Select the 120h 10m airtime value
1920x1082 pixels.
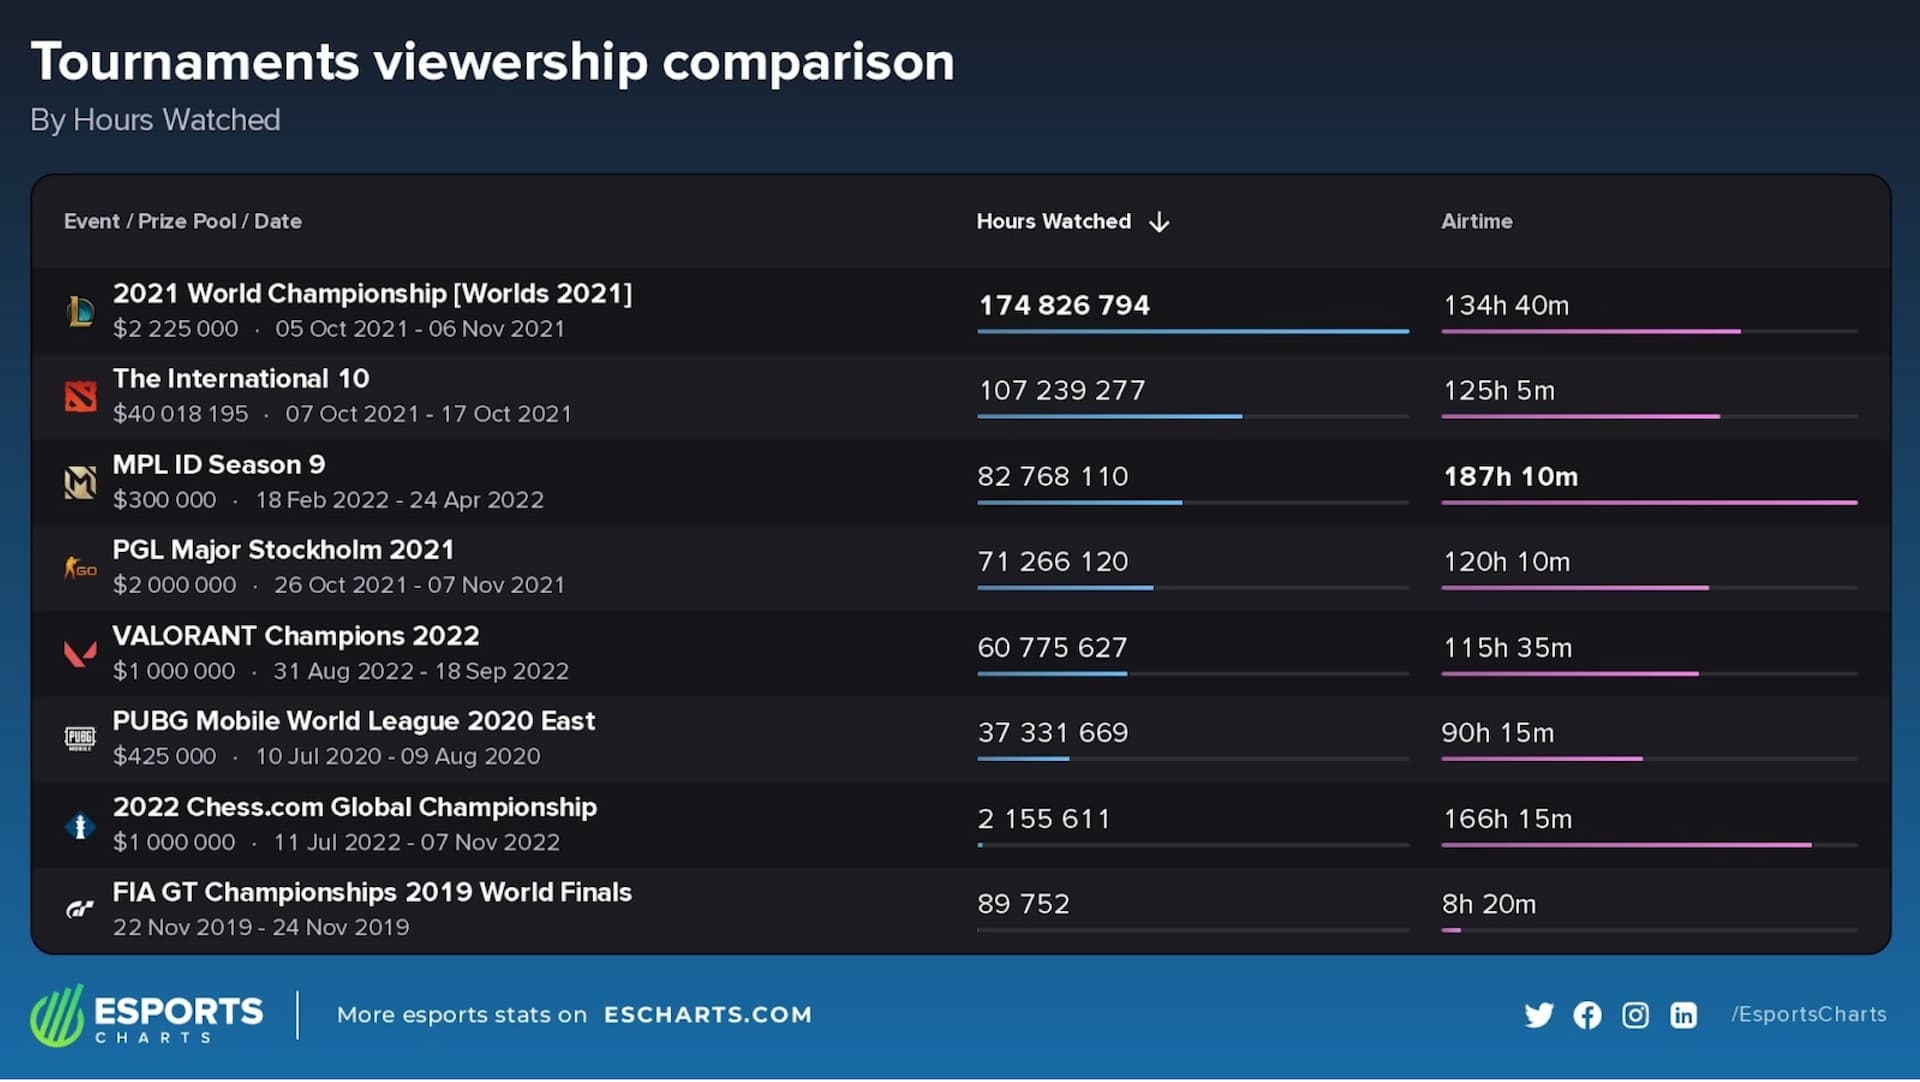[x=1506, y=562]
